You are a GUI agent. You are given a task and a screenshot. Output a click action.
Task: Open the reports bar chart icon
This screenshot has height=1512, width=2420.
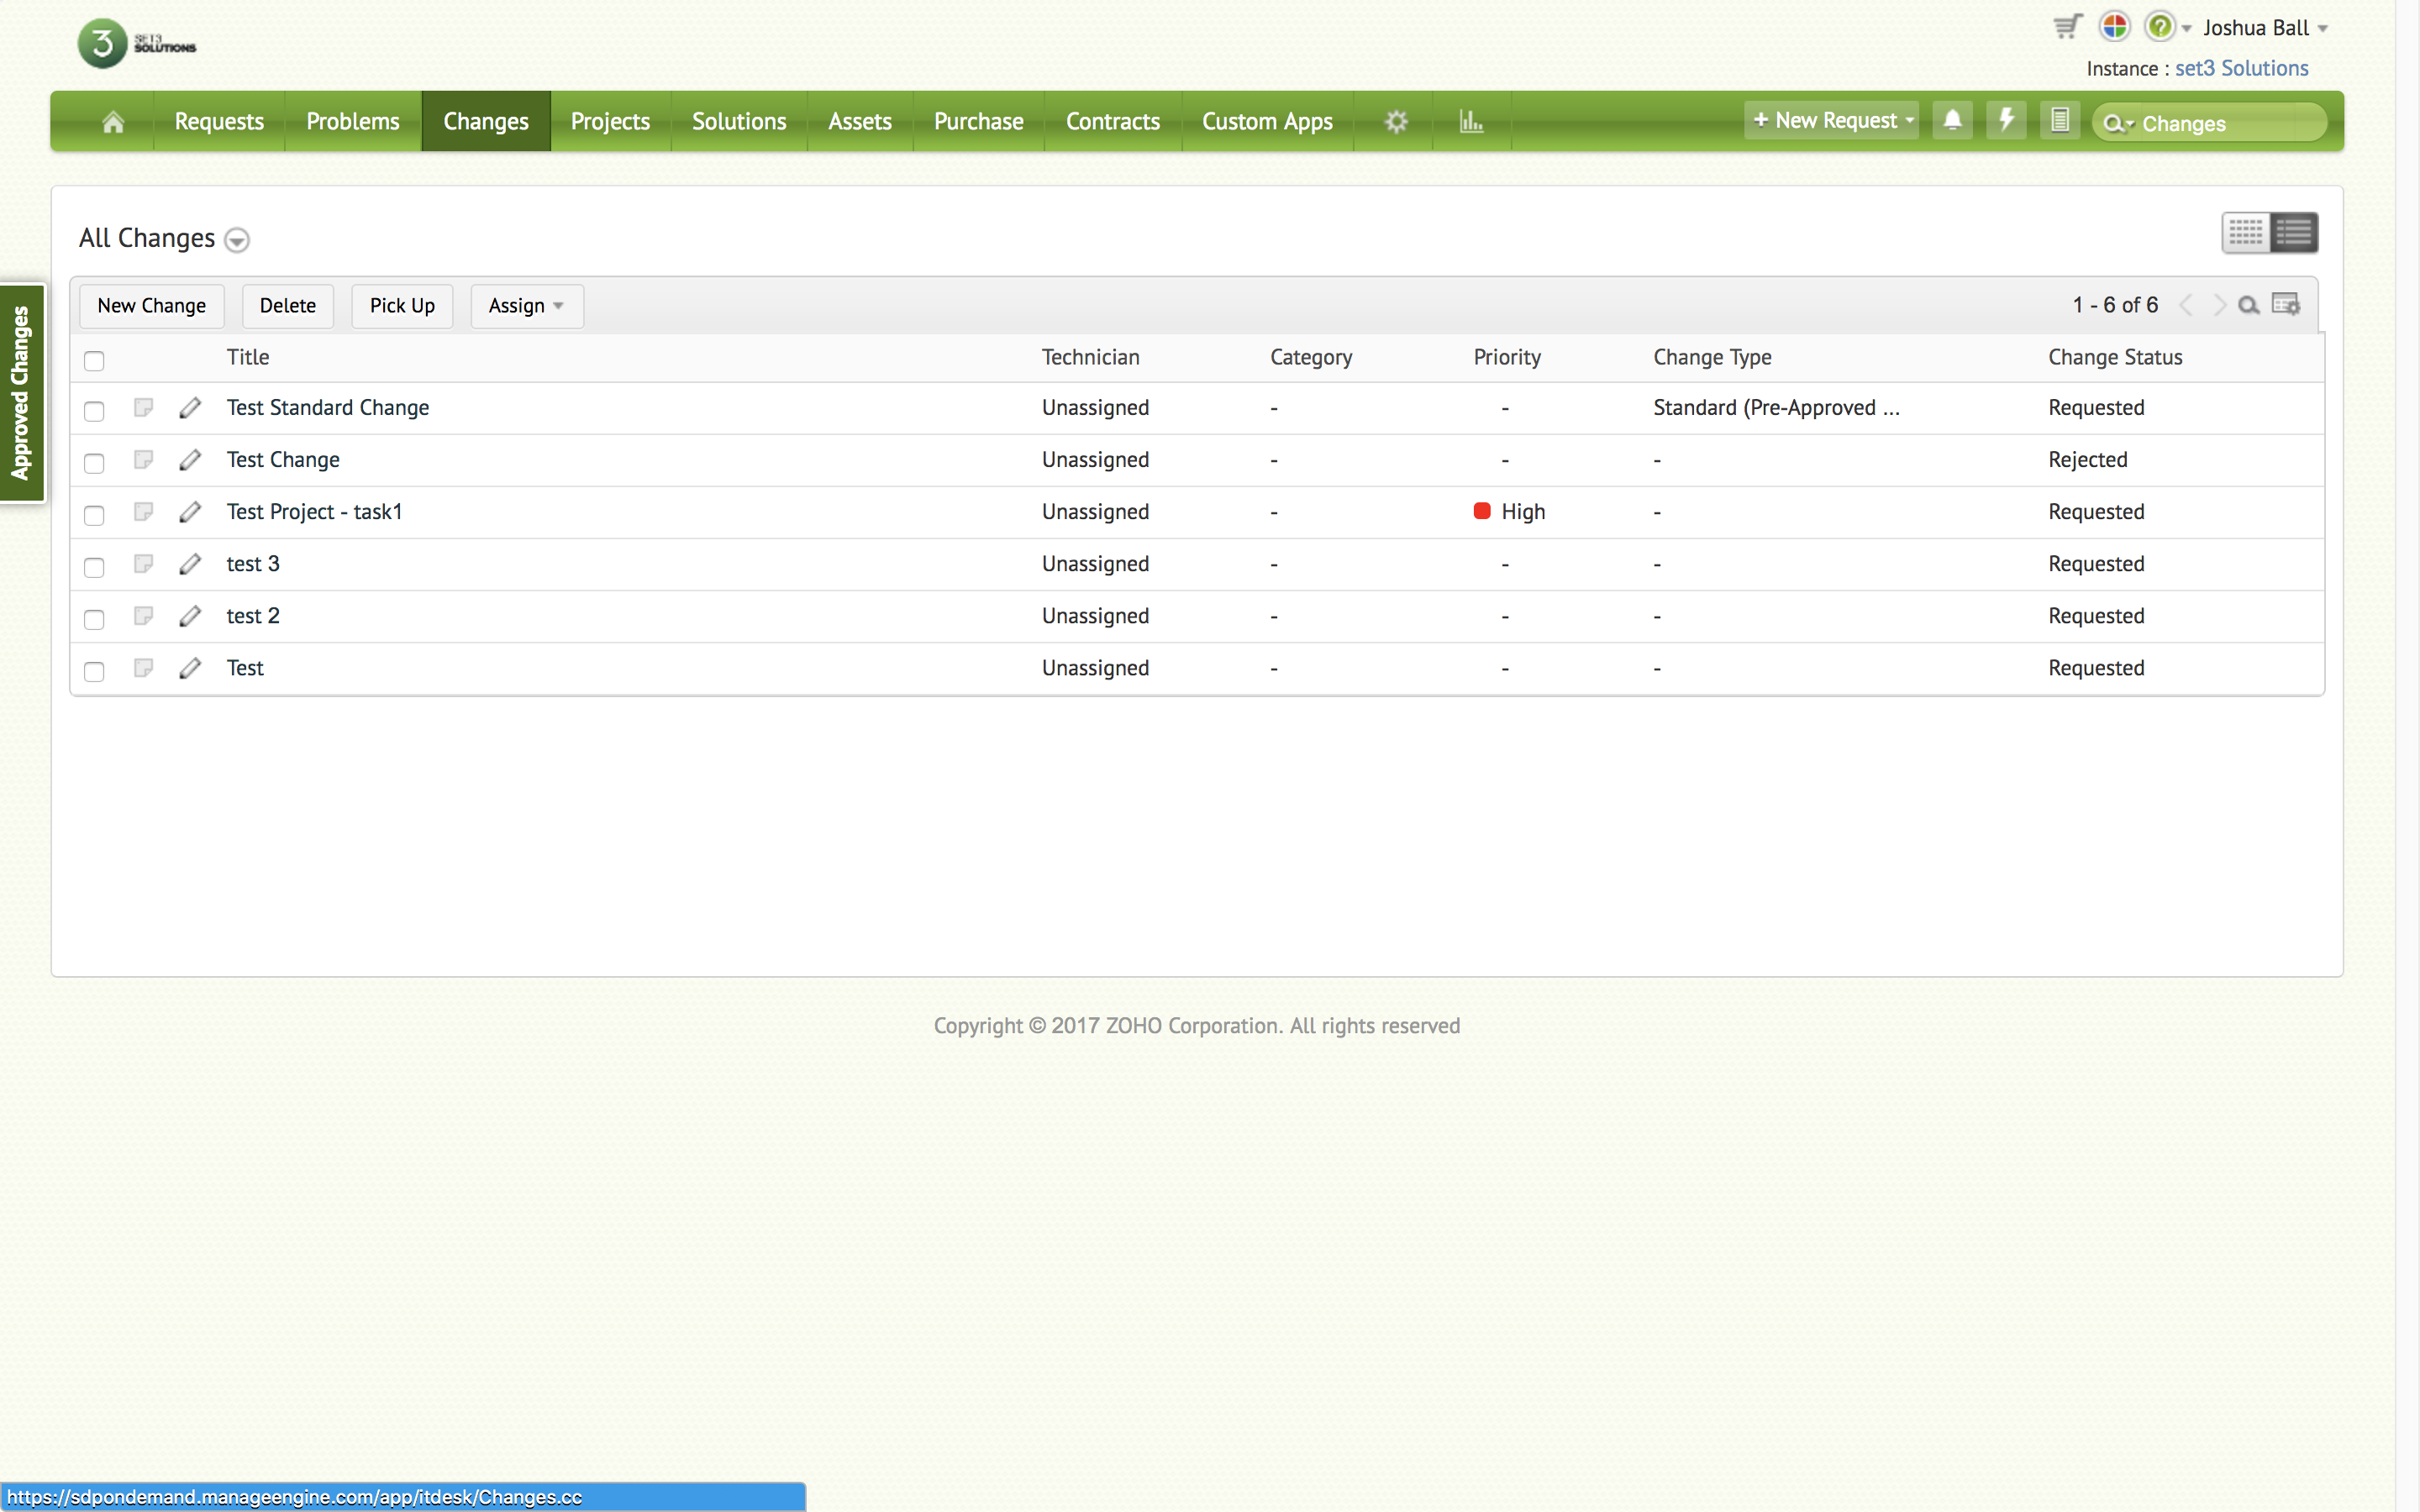coord(1471,122)
